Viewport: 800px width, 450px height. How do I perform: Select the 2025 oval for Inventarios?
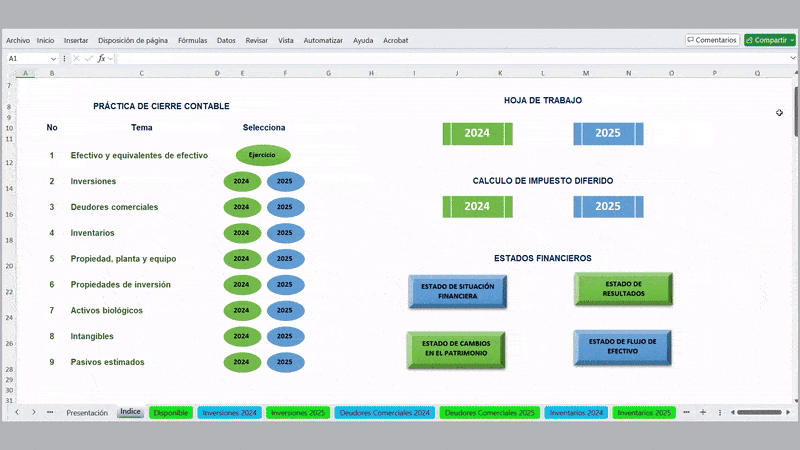pos(285,233)
